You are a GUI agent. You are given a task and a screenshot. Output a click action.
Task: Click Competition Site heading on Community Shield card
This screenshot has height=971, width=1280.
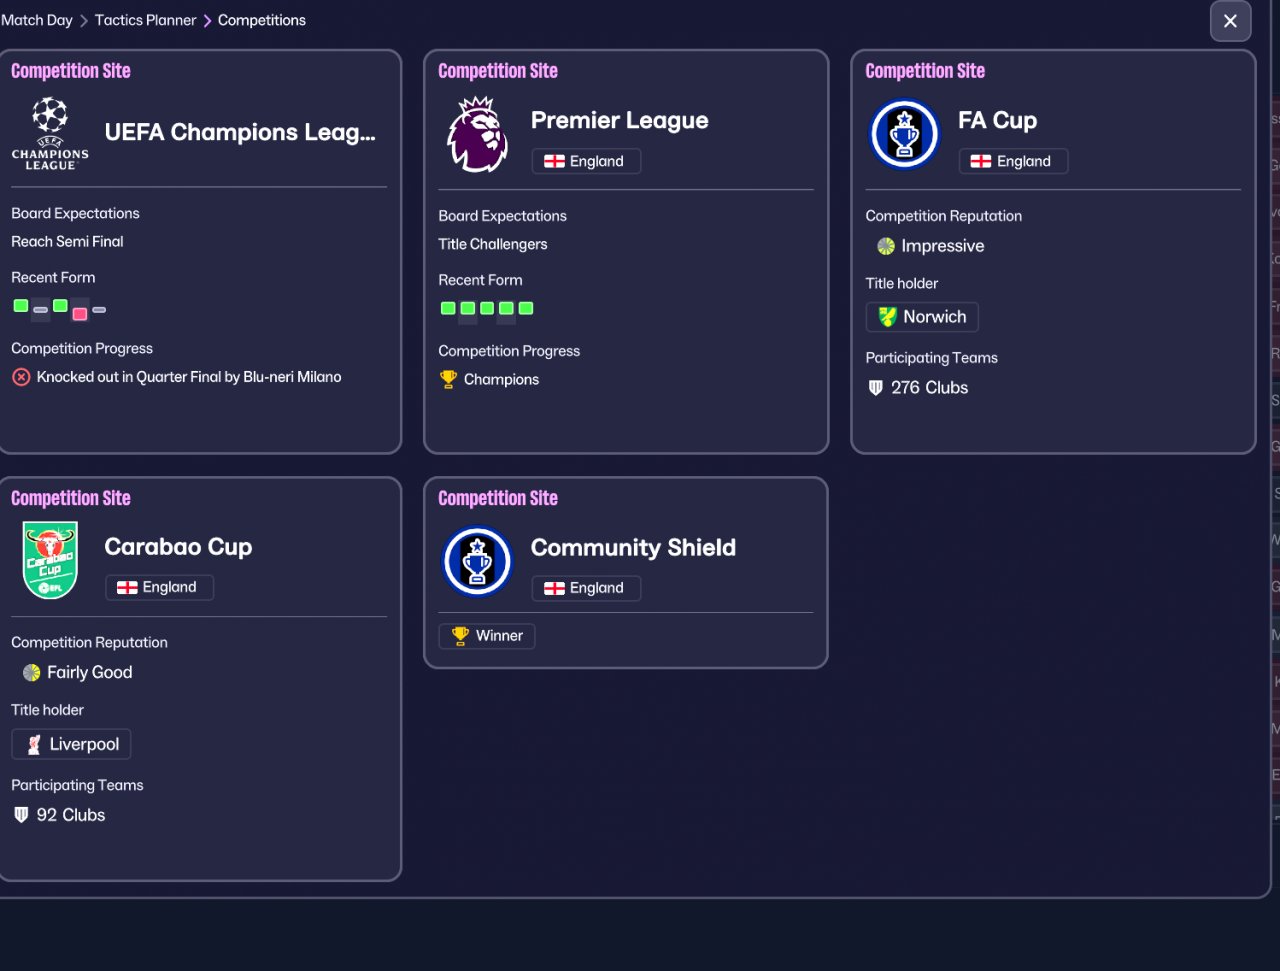tap(498, 498)
